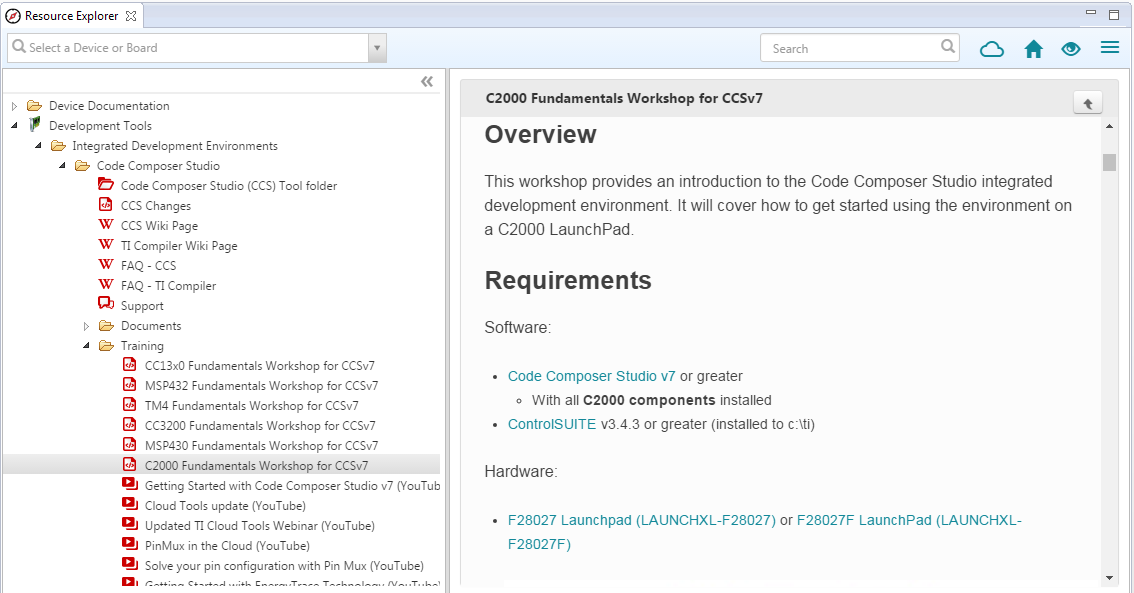Click the Code Composer Studio folder icon

pyautogui.click(x=82, y=166)
